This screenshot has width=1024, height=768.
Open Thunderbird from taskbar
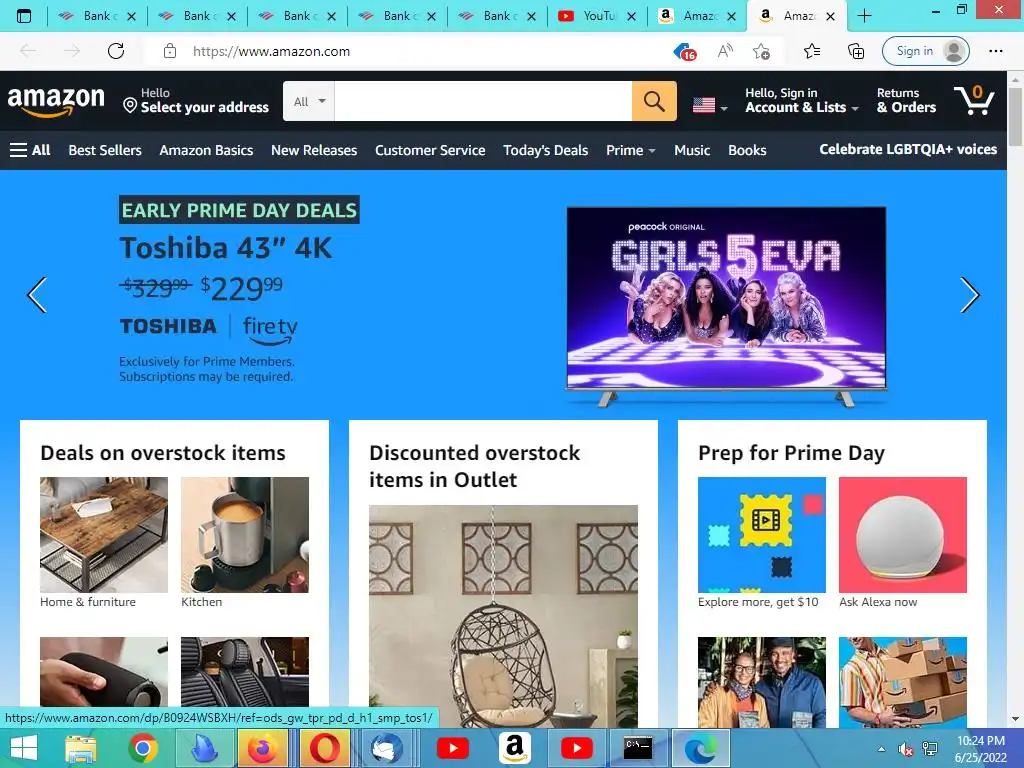coord(387,748)
